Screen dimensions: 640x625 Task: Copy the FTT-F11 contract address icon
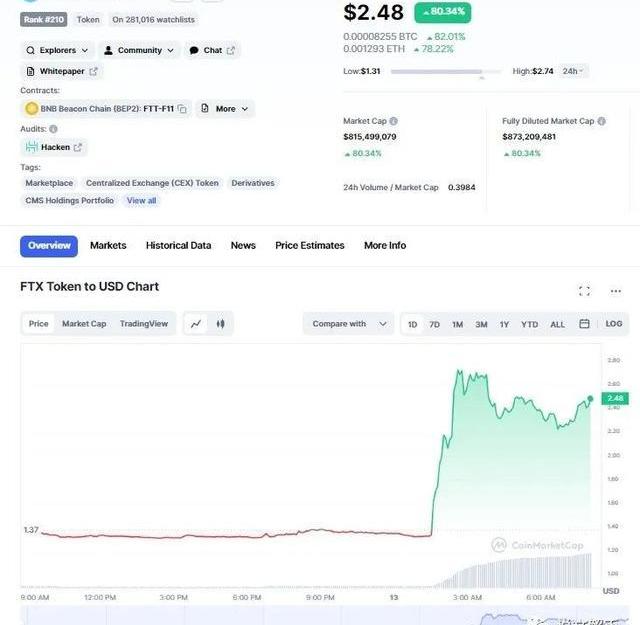(182, 109)
